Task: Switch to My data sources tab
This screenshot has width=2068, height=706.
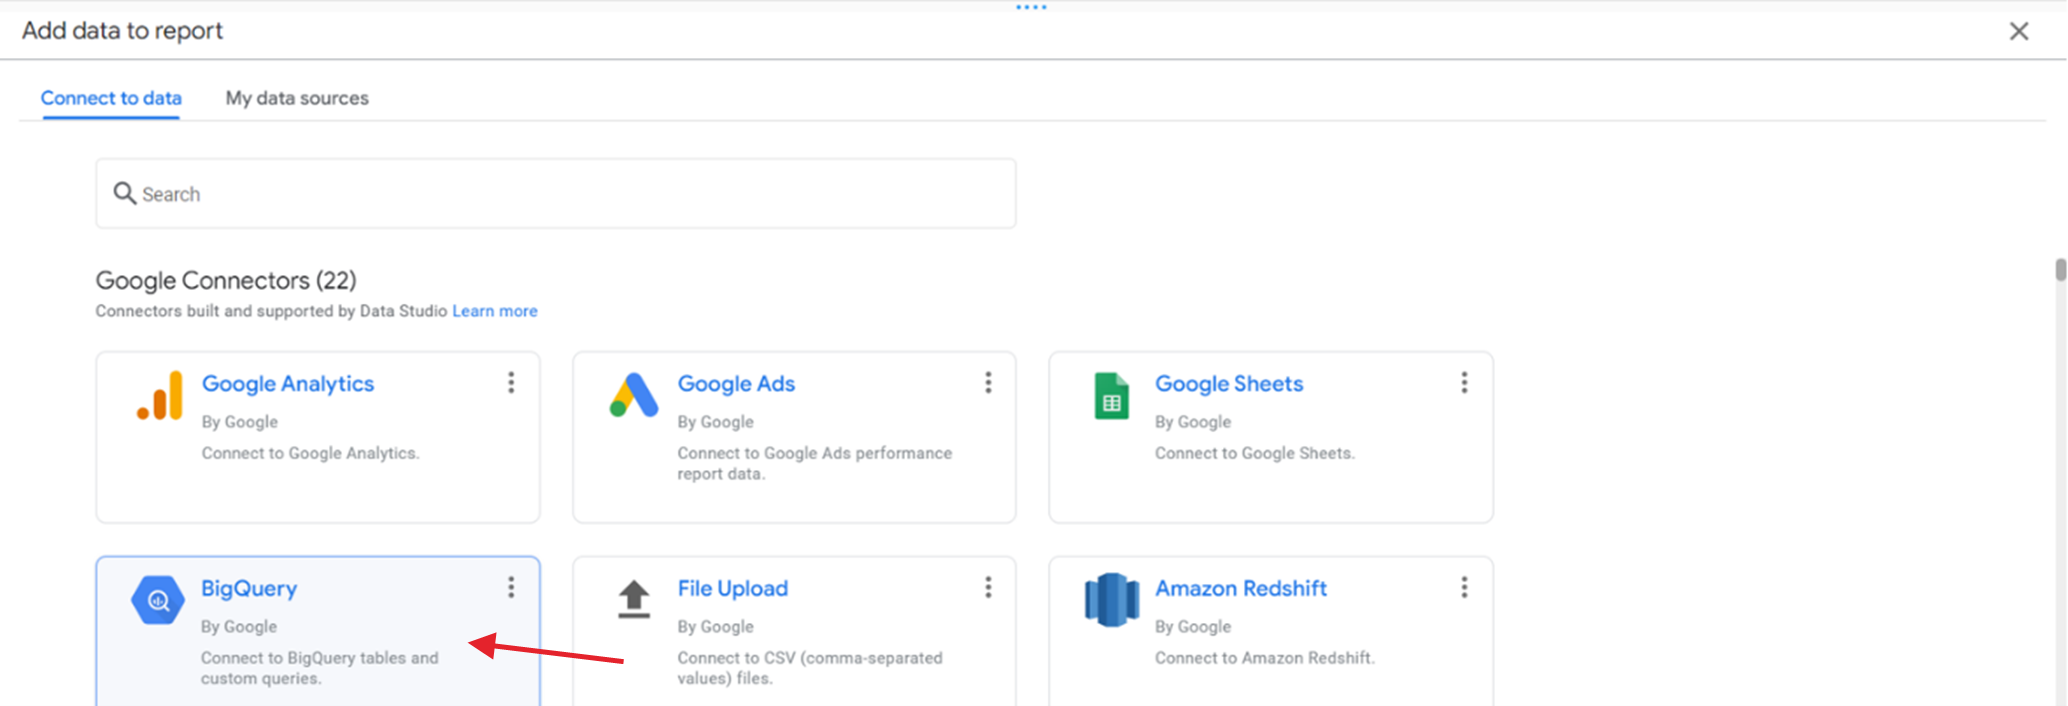Action: (297, 98)
